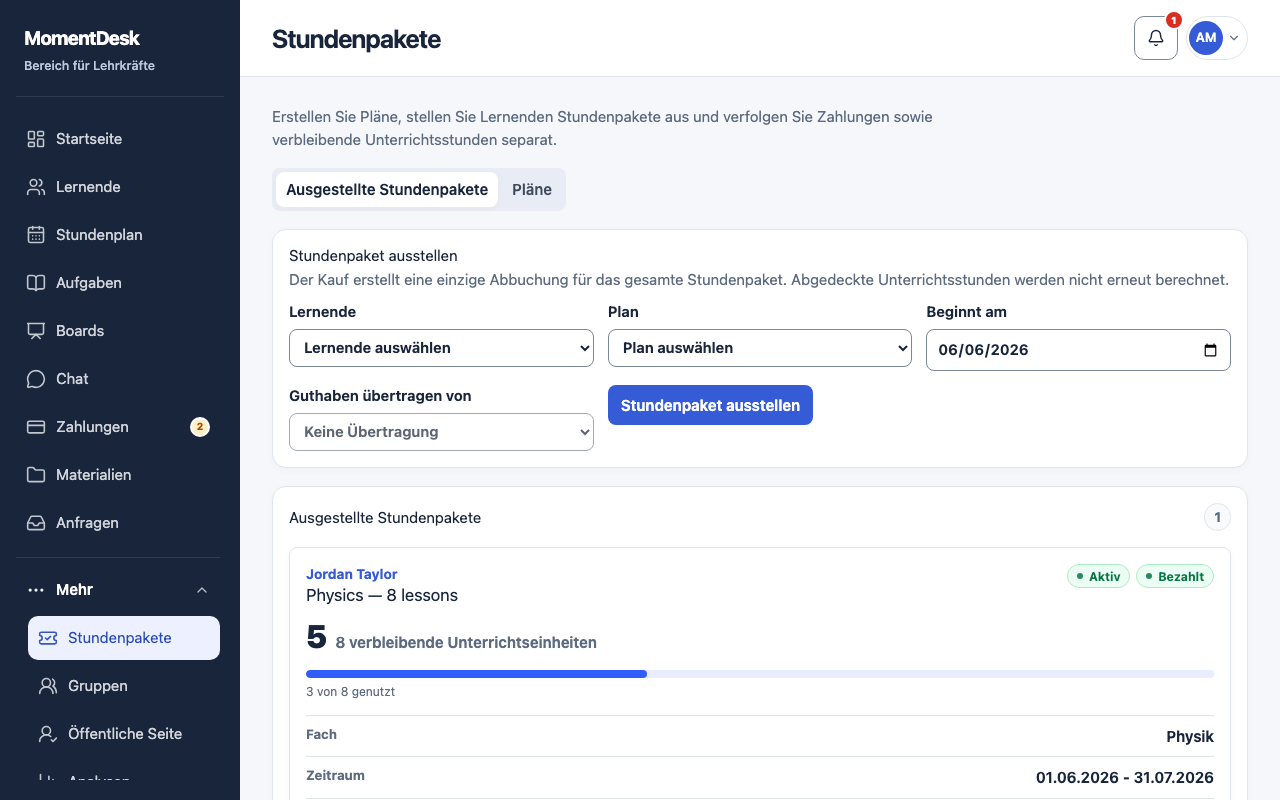Click the date range 01.06.2026 - 31.07.2026
1280x800 pixels.
1125,777
